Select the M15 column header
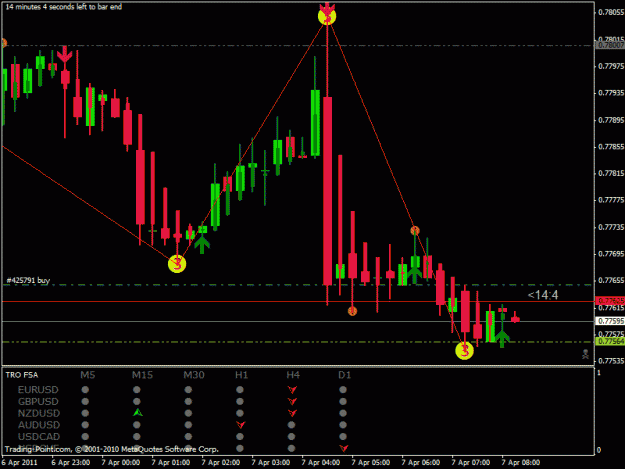The height and width of the screenshot is (469, 625). tap(142, 375)
